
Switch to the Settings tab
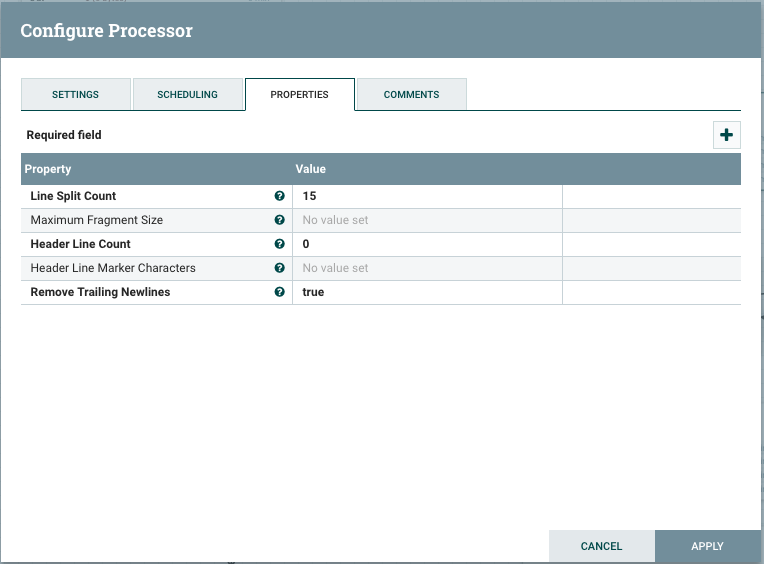(75, 94)
